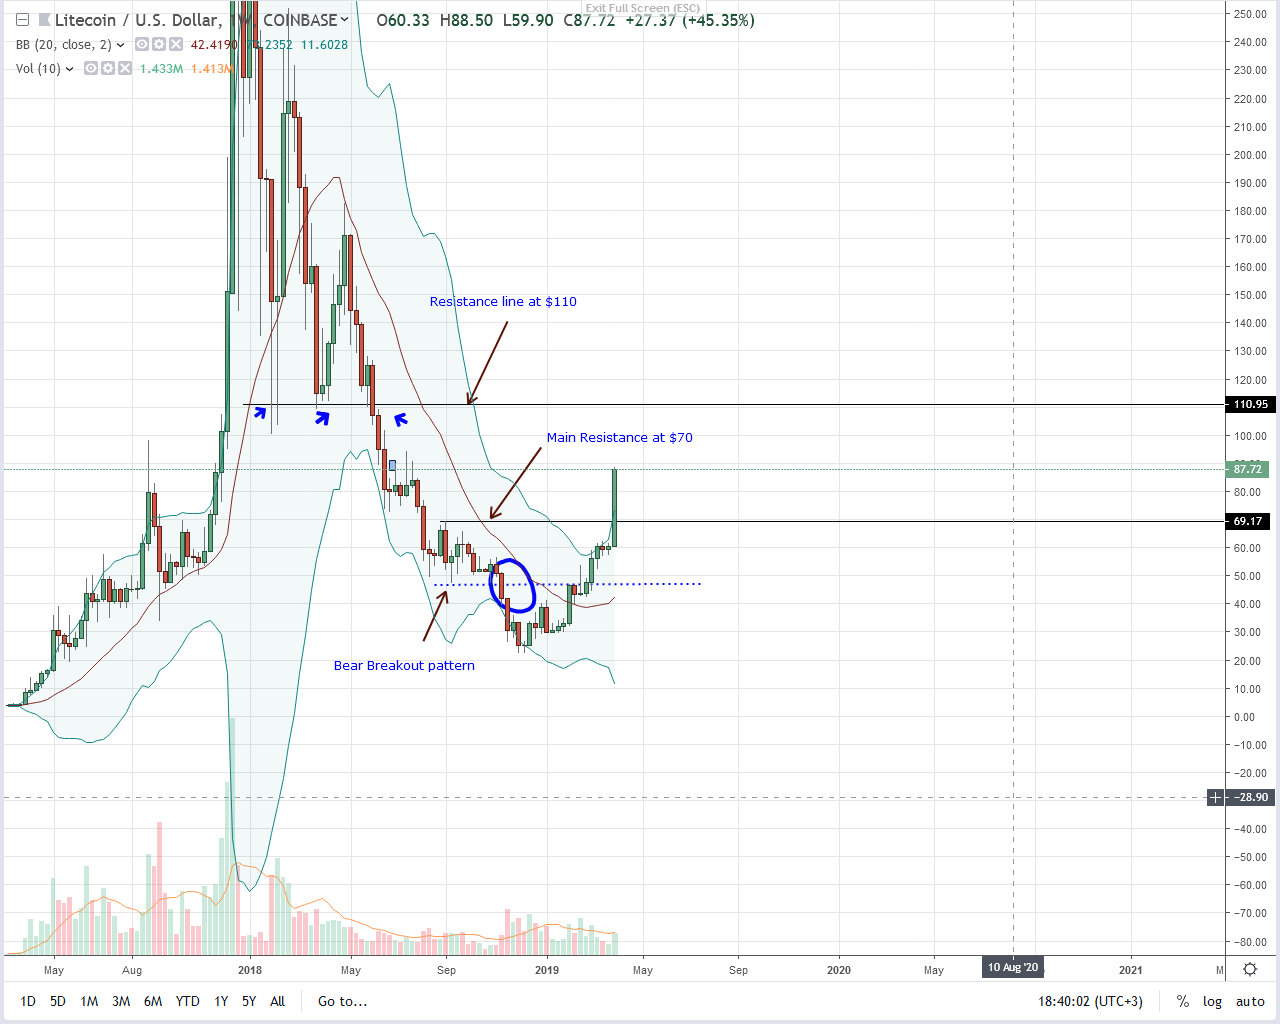Click the 110.95 price label
The width and height of the screenshot is (1280, 1024).
(x=1251, y=405)
